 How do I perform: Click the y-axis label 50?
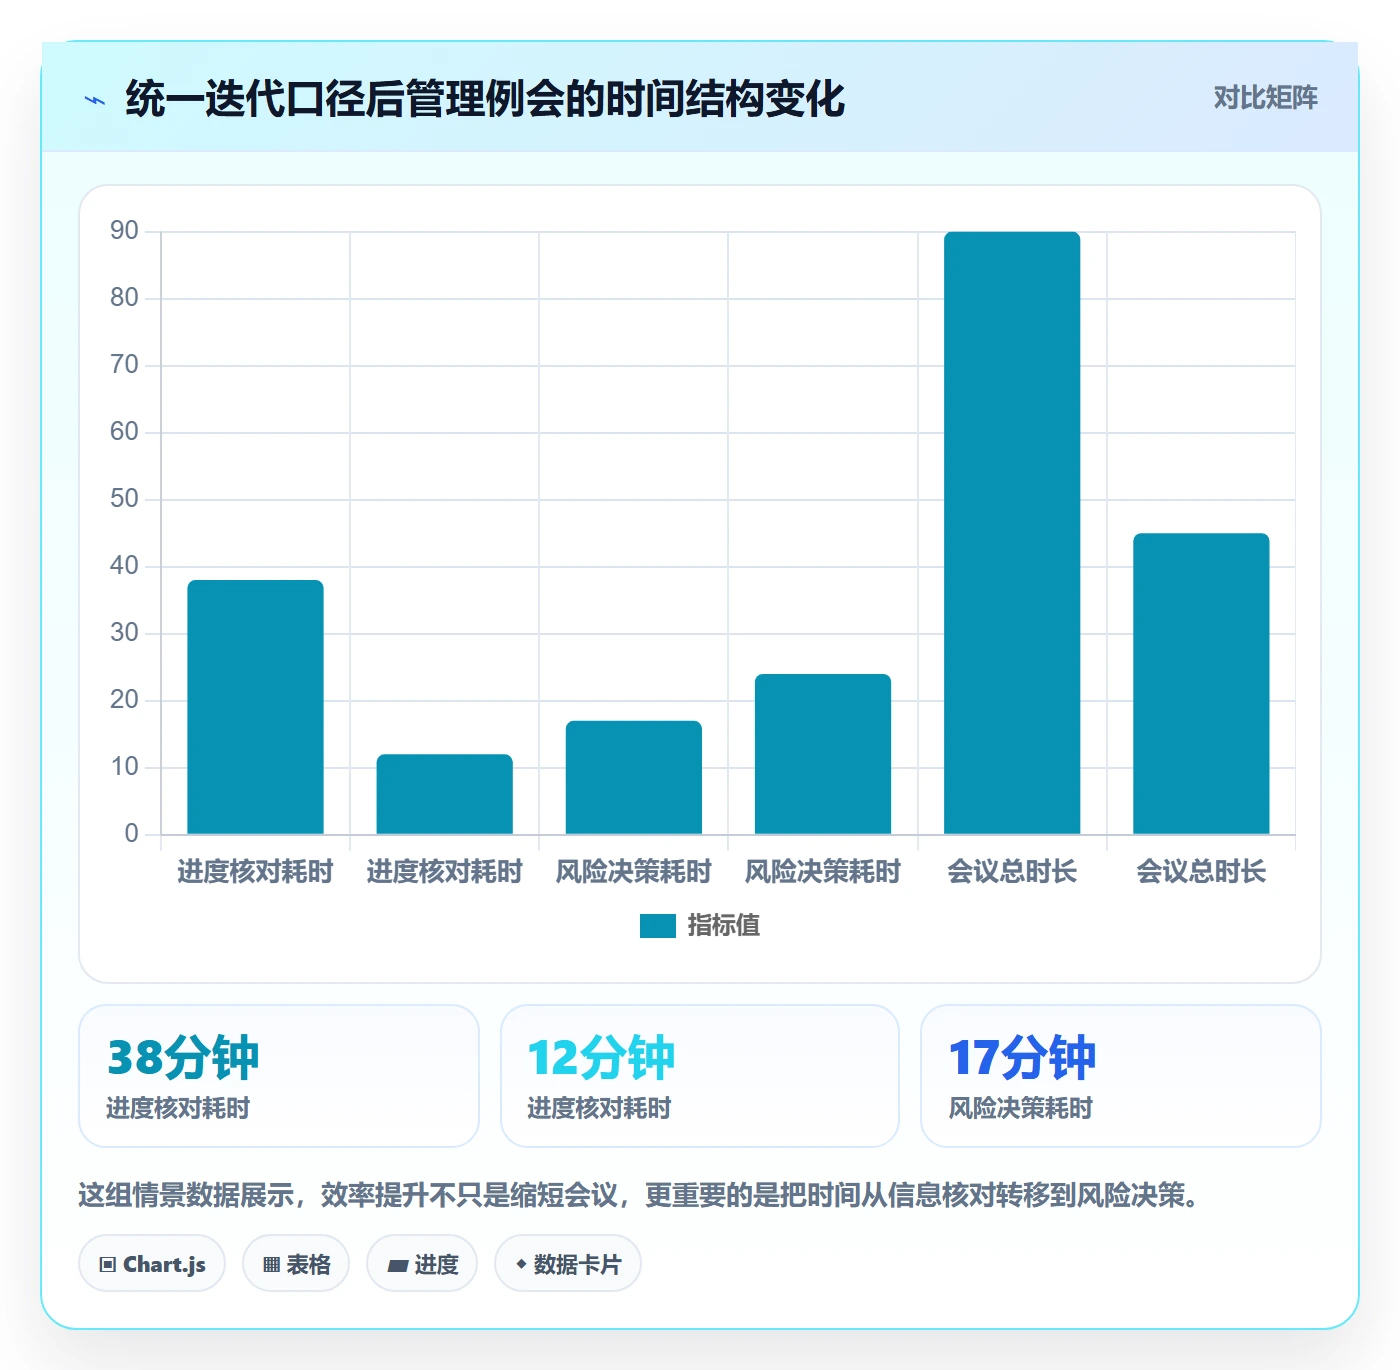(124, 499)
